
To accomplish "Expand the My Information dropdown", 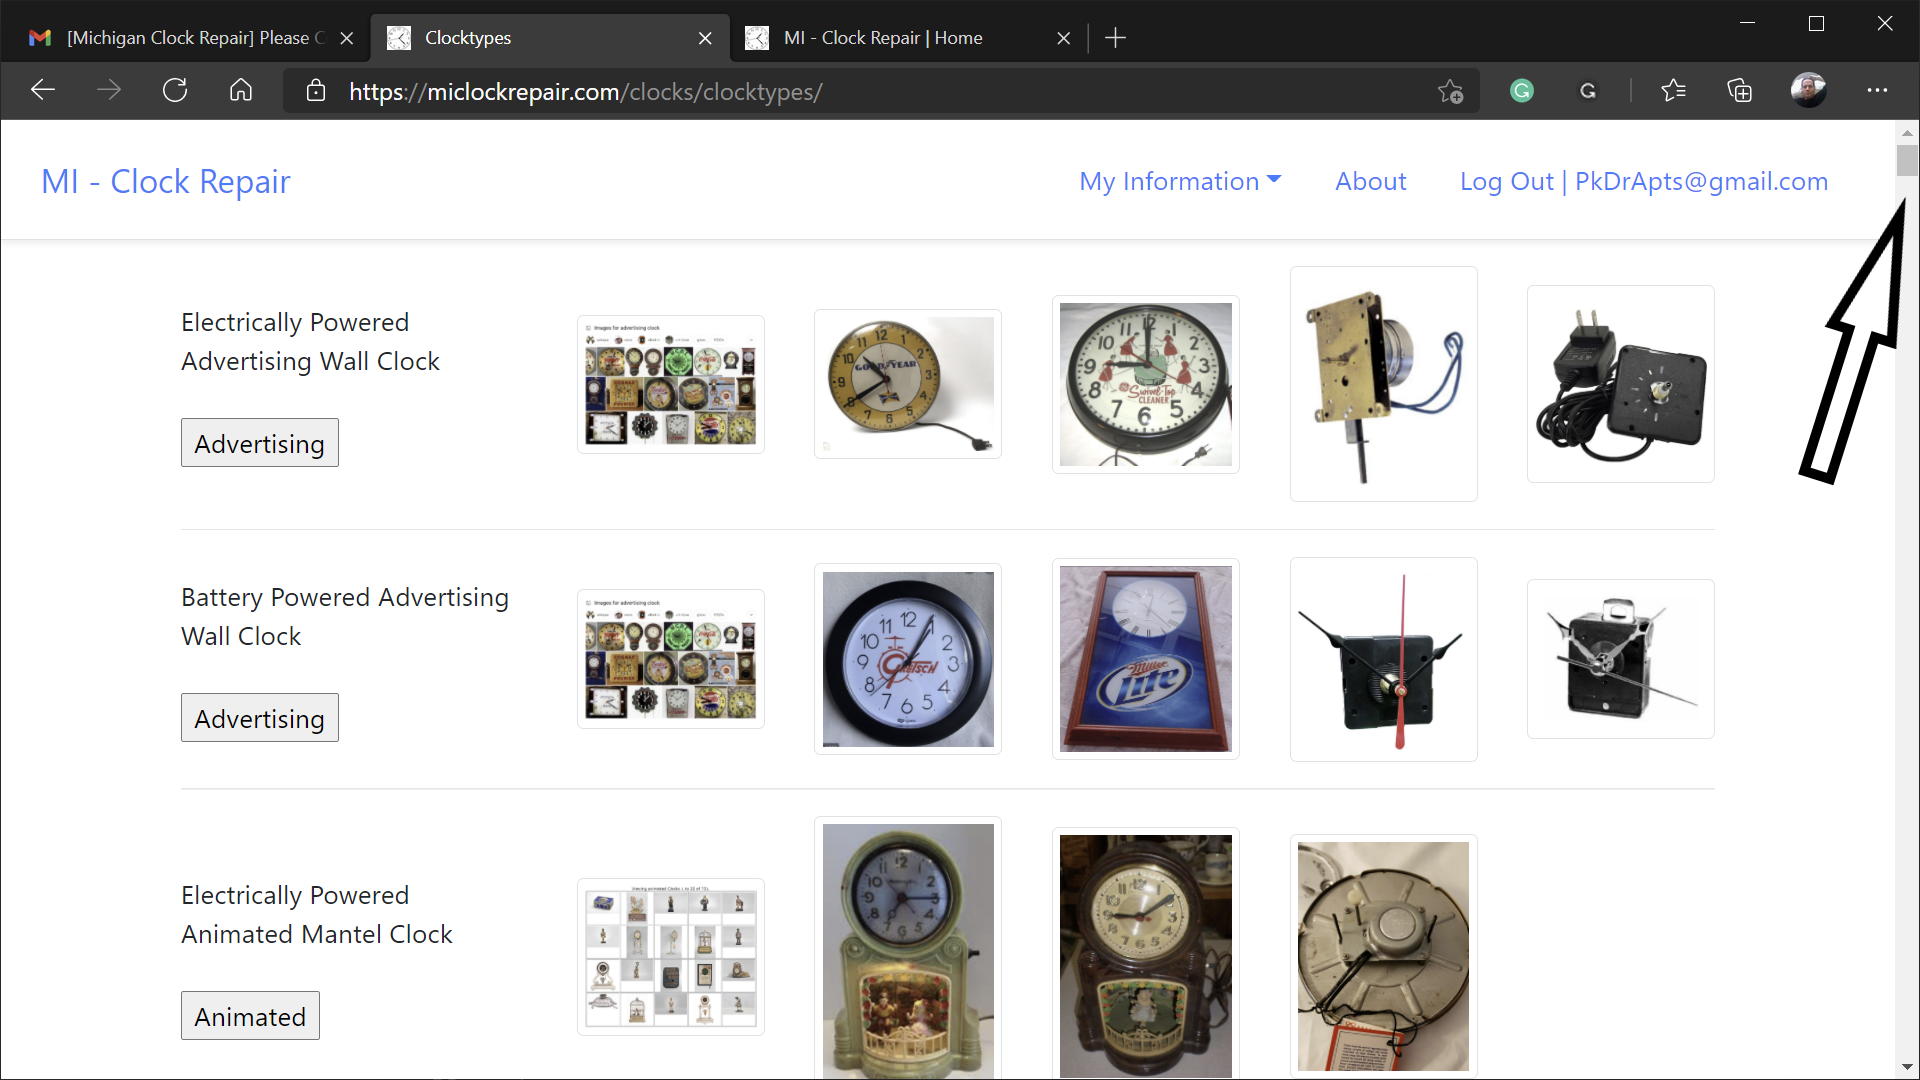I will 1180,181.
